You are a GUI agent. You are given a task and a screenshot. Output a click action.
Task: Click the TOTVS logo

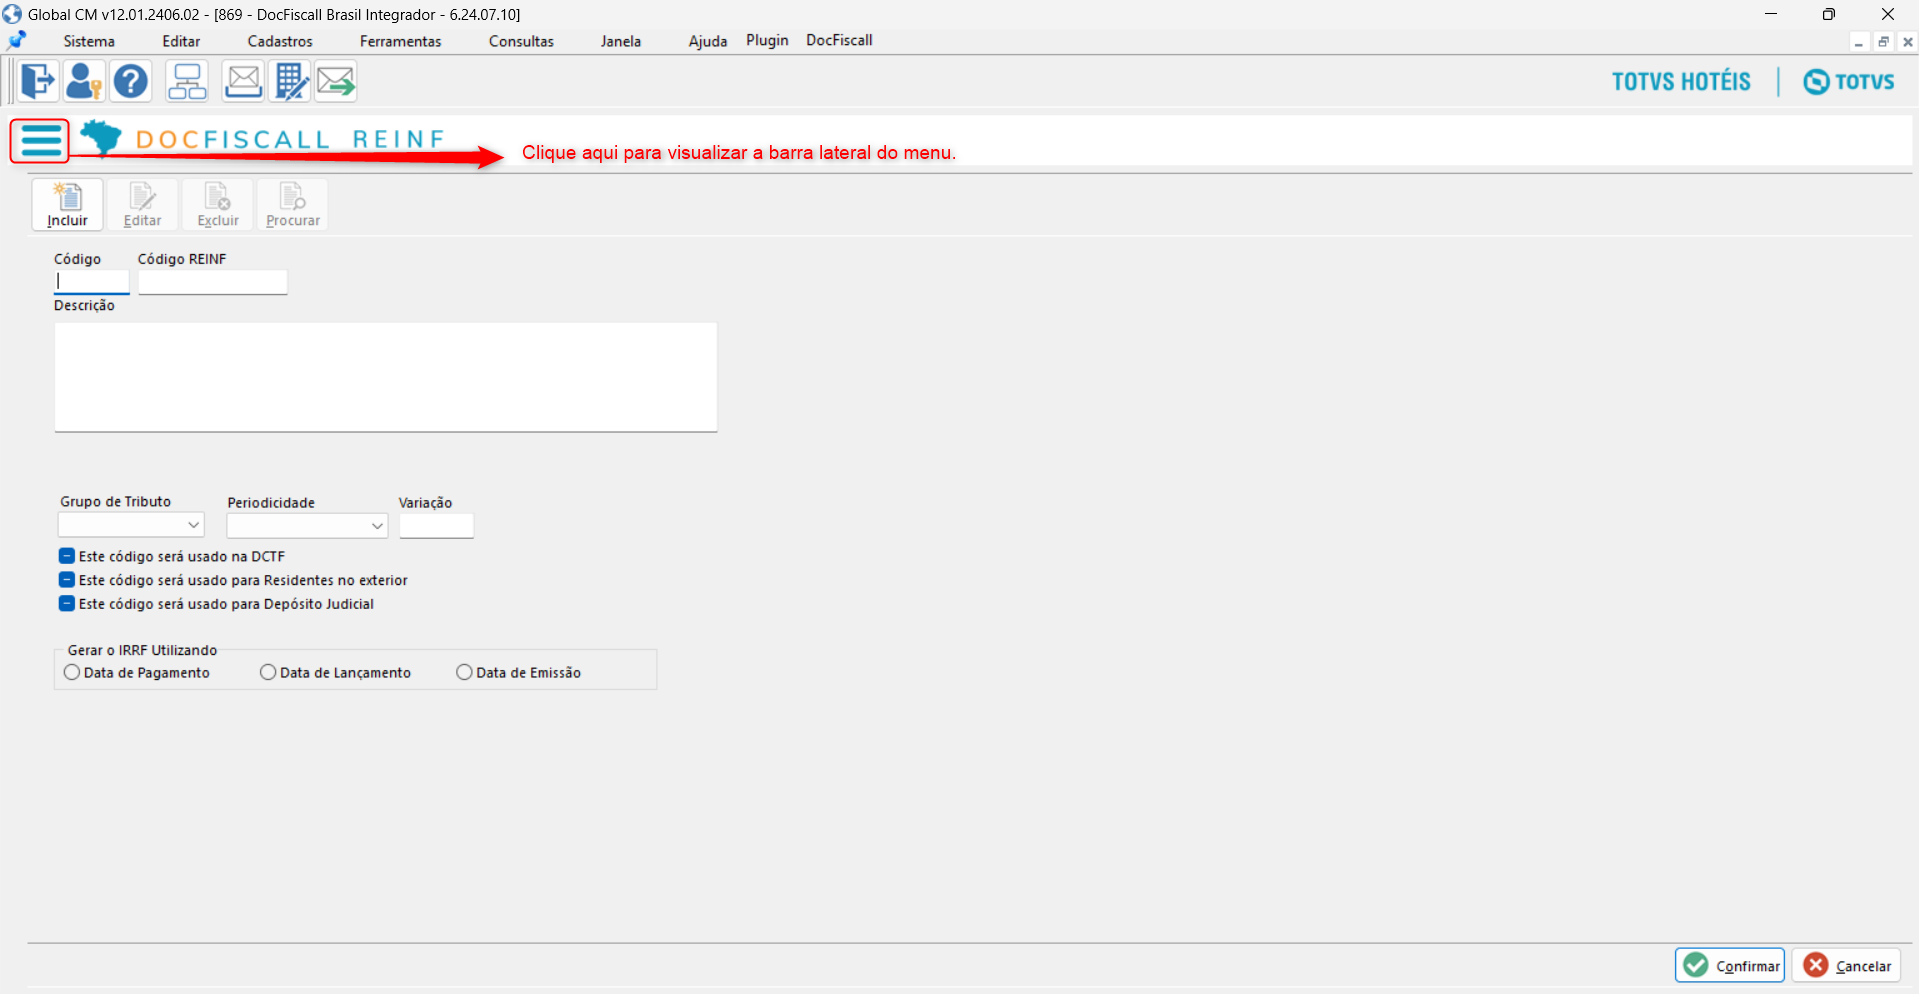pyautogui.click(x=1849, y=81)
